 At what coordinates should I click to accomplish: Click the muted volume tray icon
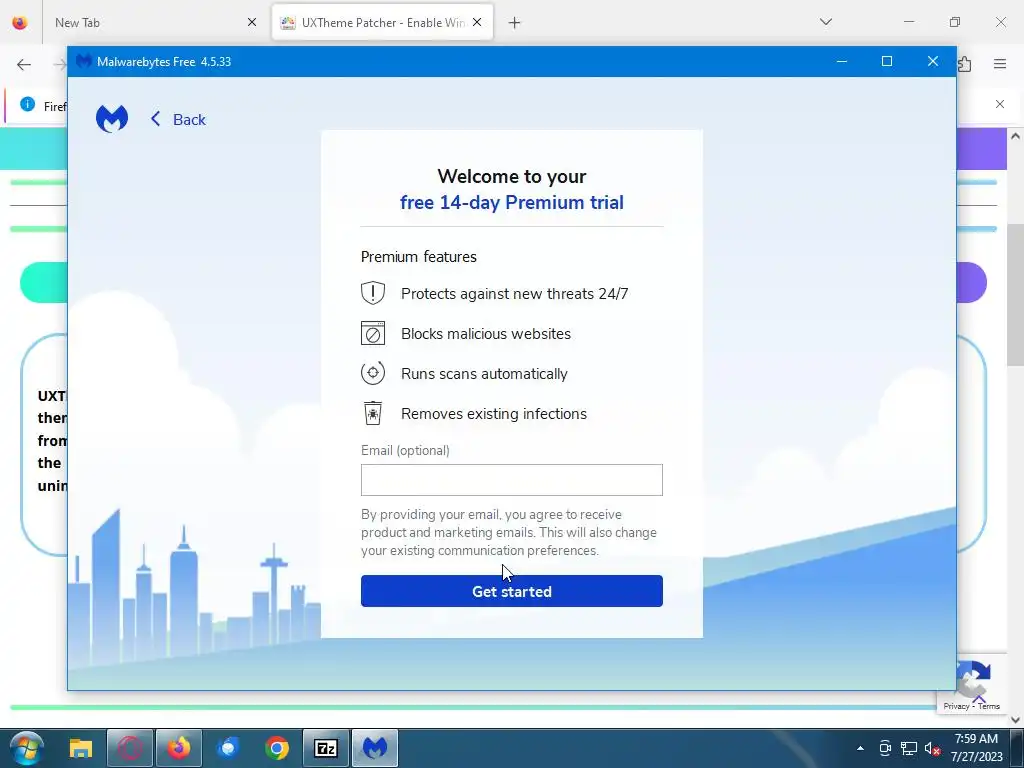(x=933, y=748)
